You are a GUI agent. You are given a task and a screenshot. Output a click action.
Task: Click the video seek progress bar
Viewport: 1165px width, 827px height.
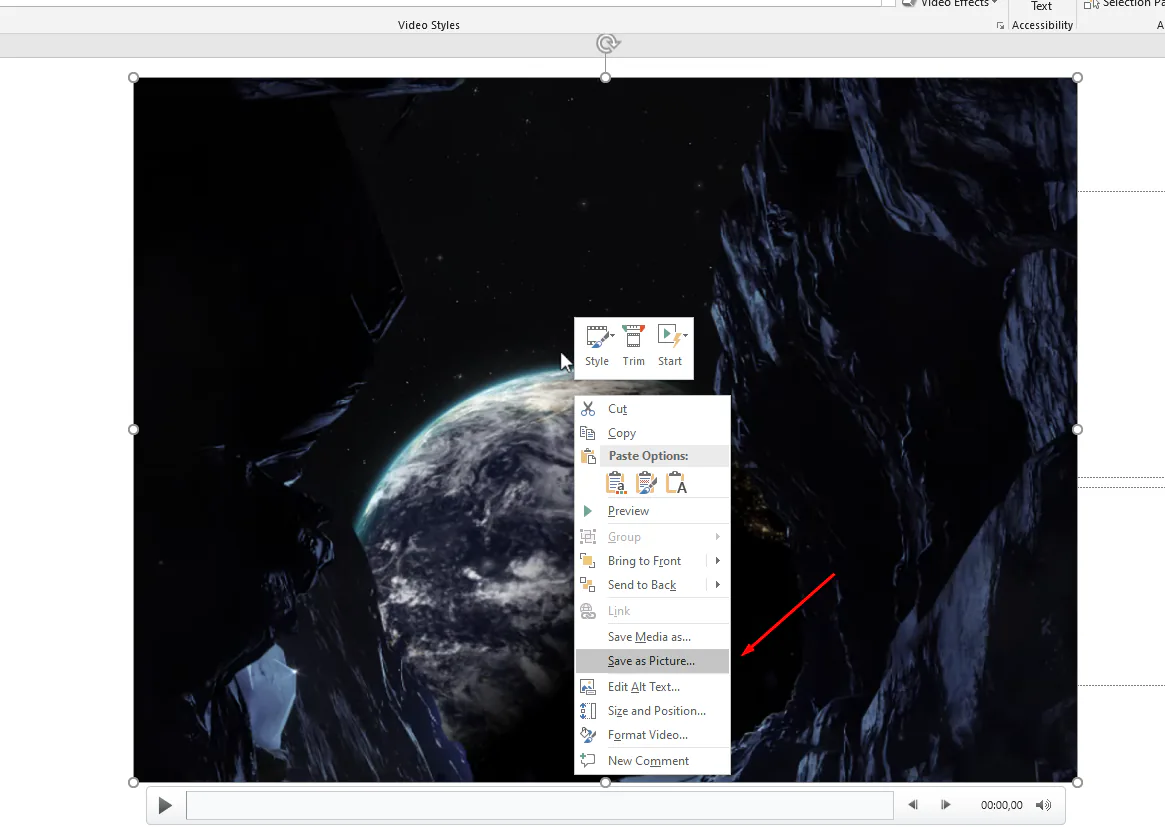(539, 805)
